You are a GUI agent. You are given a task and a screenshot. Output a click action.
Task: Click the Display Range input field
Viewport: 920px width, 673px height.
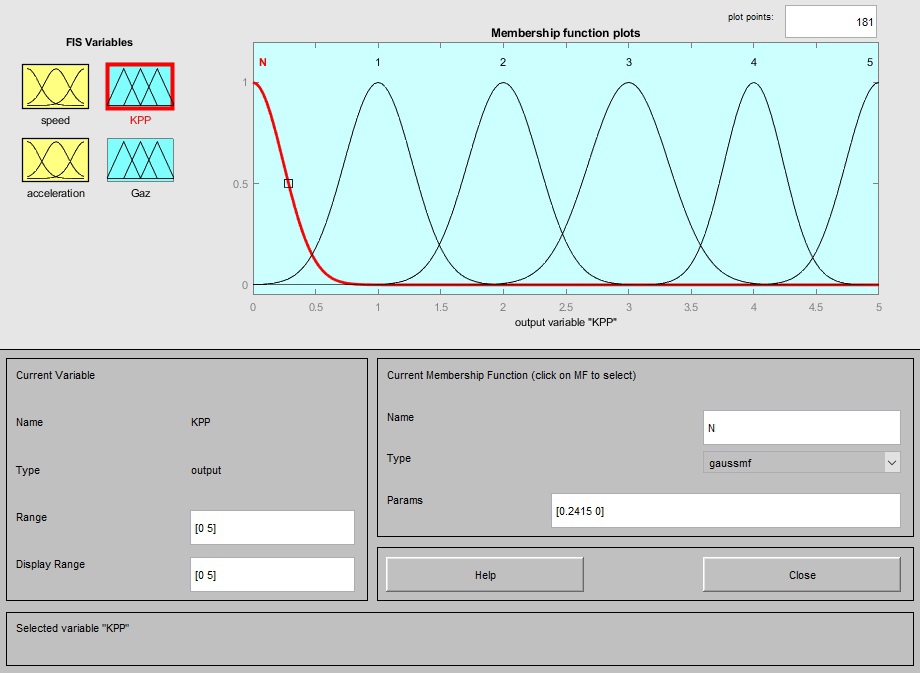click(x=272, y=574)
